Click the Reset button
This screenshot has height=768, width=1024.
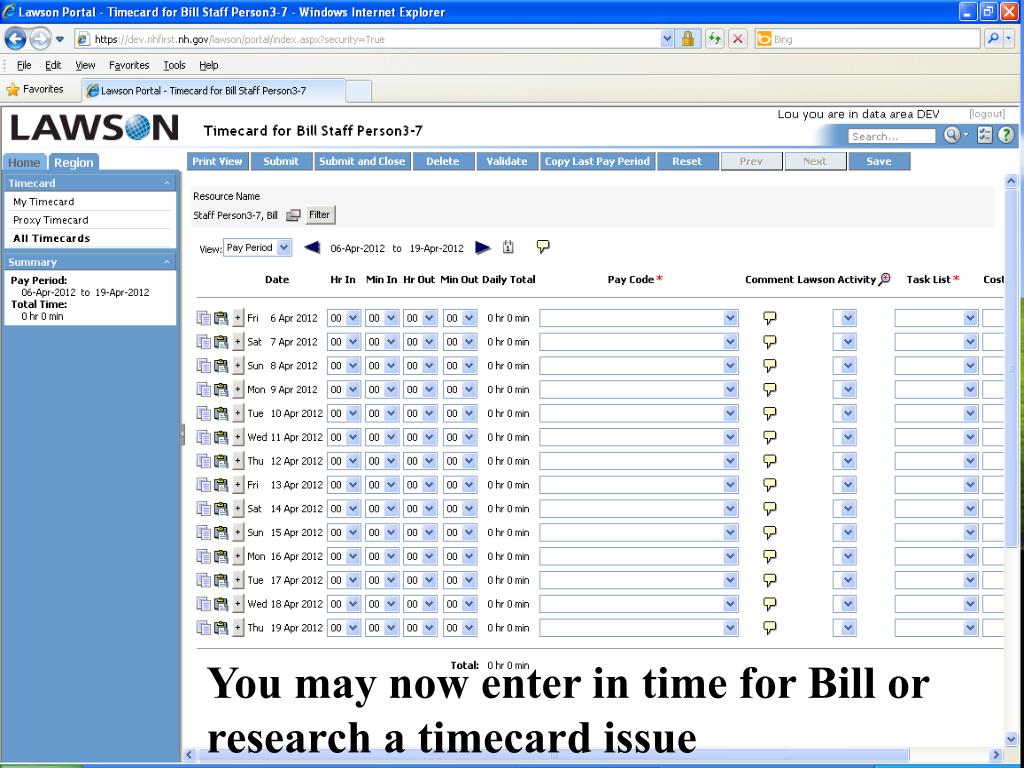[687, 161]
